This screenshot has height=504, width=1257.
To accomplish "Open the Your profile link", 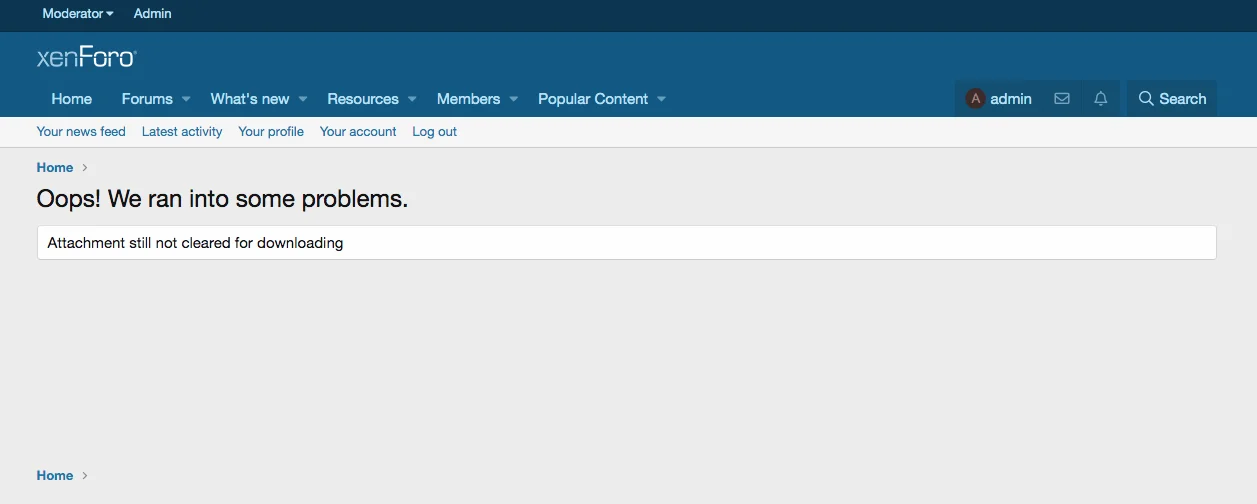I will pos(271,132).
